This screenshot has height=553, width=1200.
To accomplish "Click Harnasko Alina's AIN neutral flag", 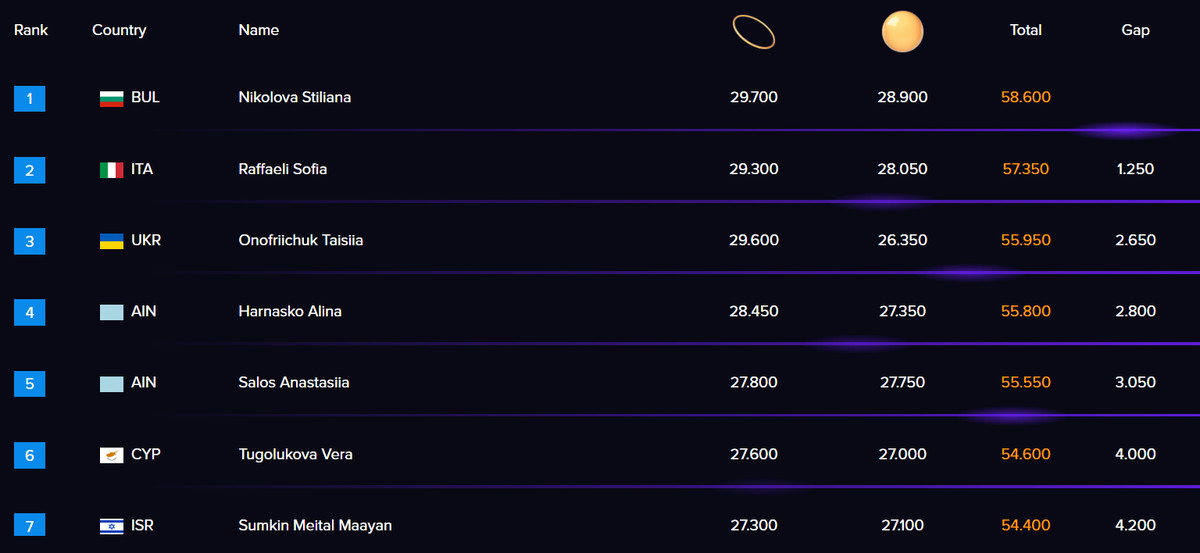I will coord(111,312).
